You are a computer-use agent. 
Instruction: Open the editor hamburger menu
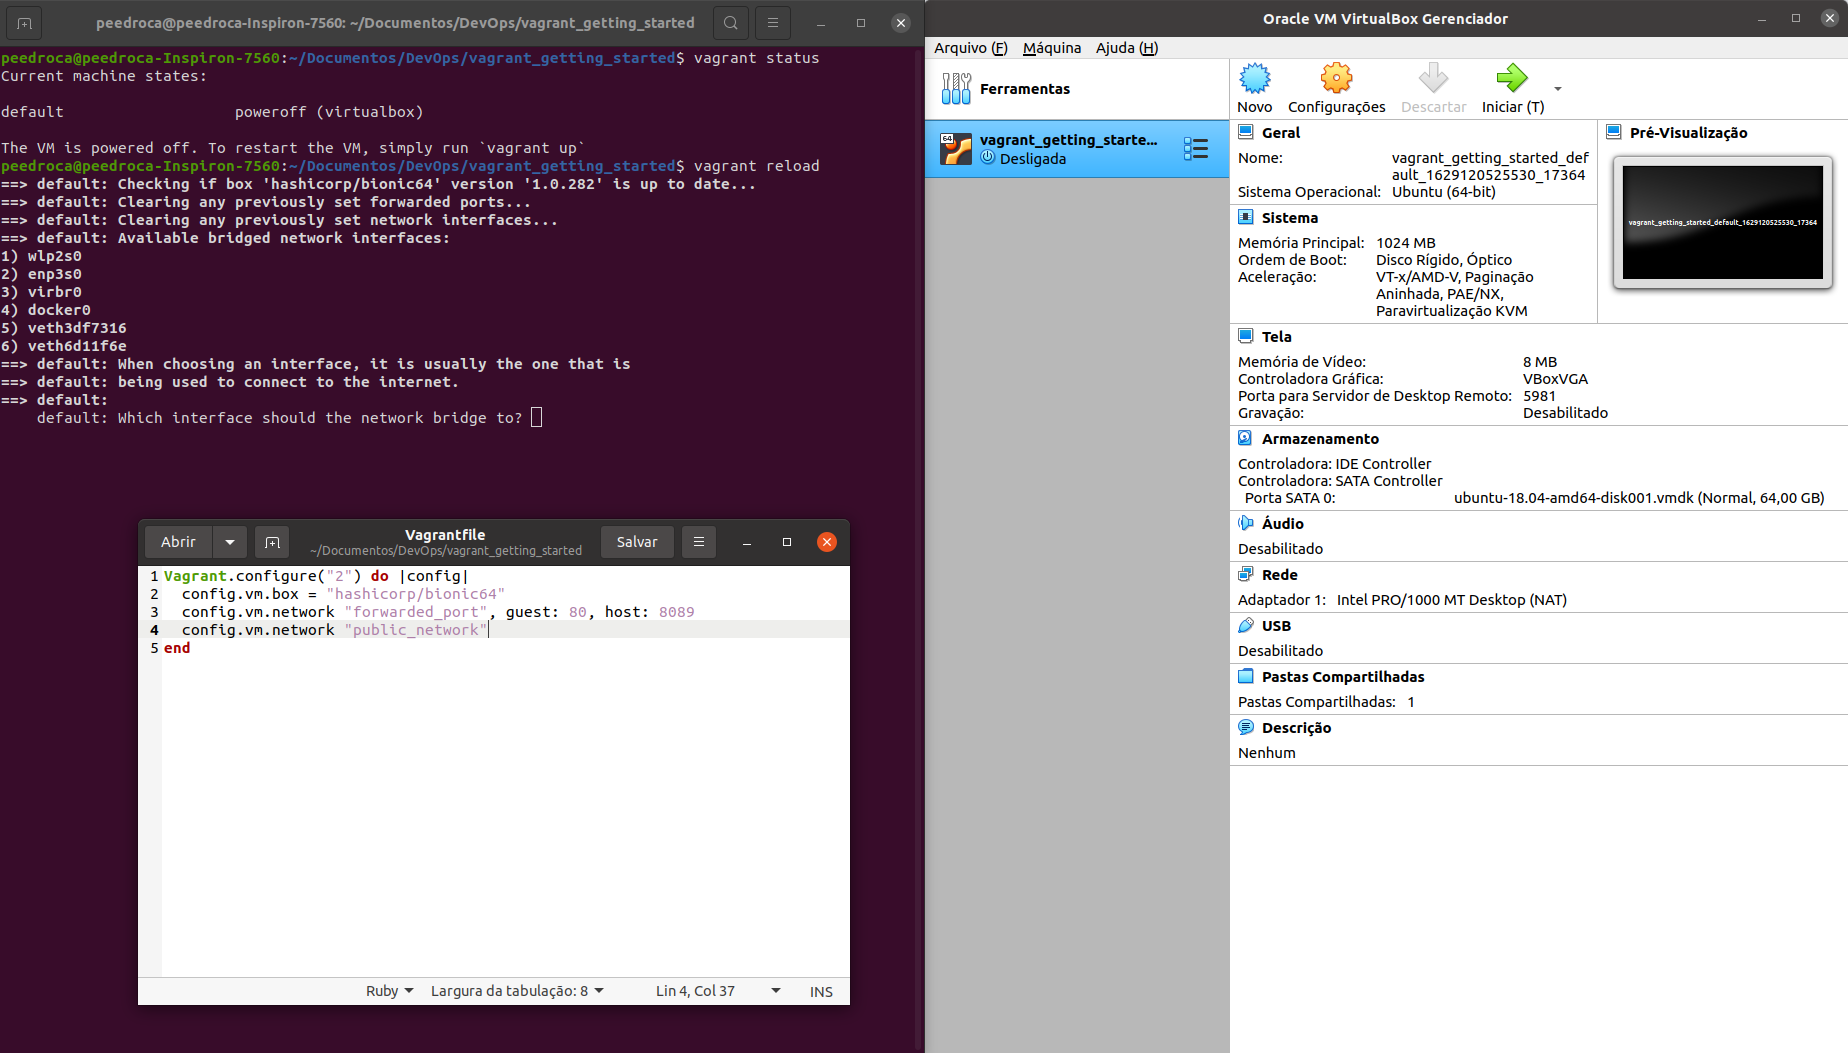tap(699, 542)
